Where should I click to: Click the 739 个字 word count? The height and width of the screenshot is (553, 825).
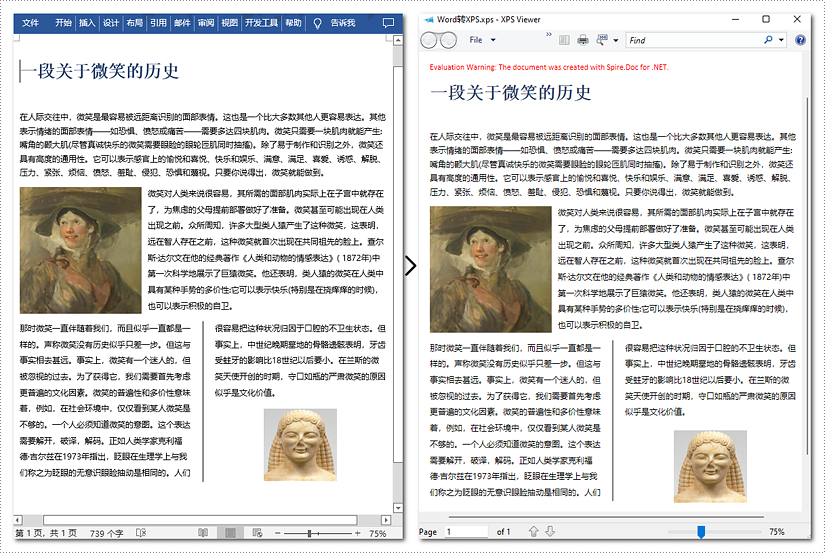106,533
